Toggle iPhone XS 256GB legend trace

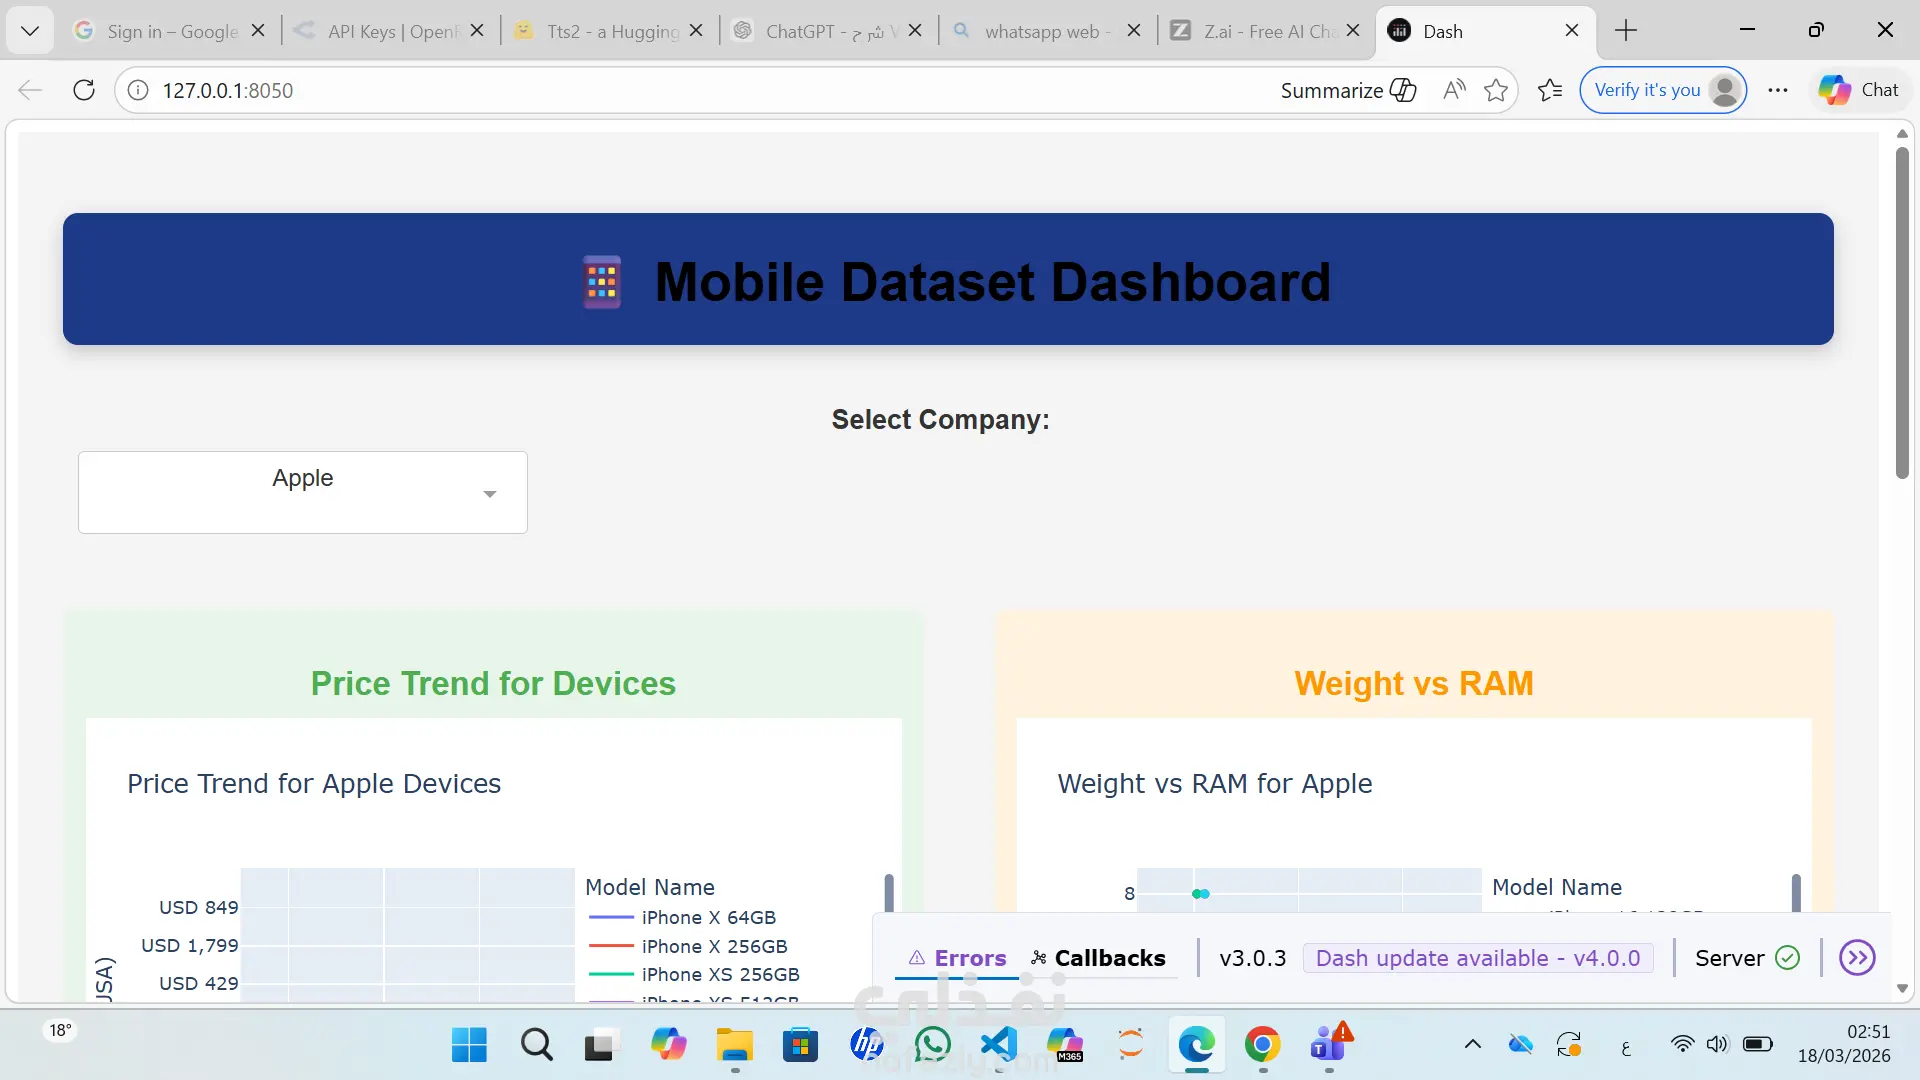click(x=719, y=974)
